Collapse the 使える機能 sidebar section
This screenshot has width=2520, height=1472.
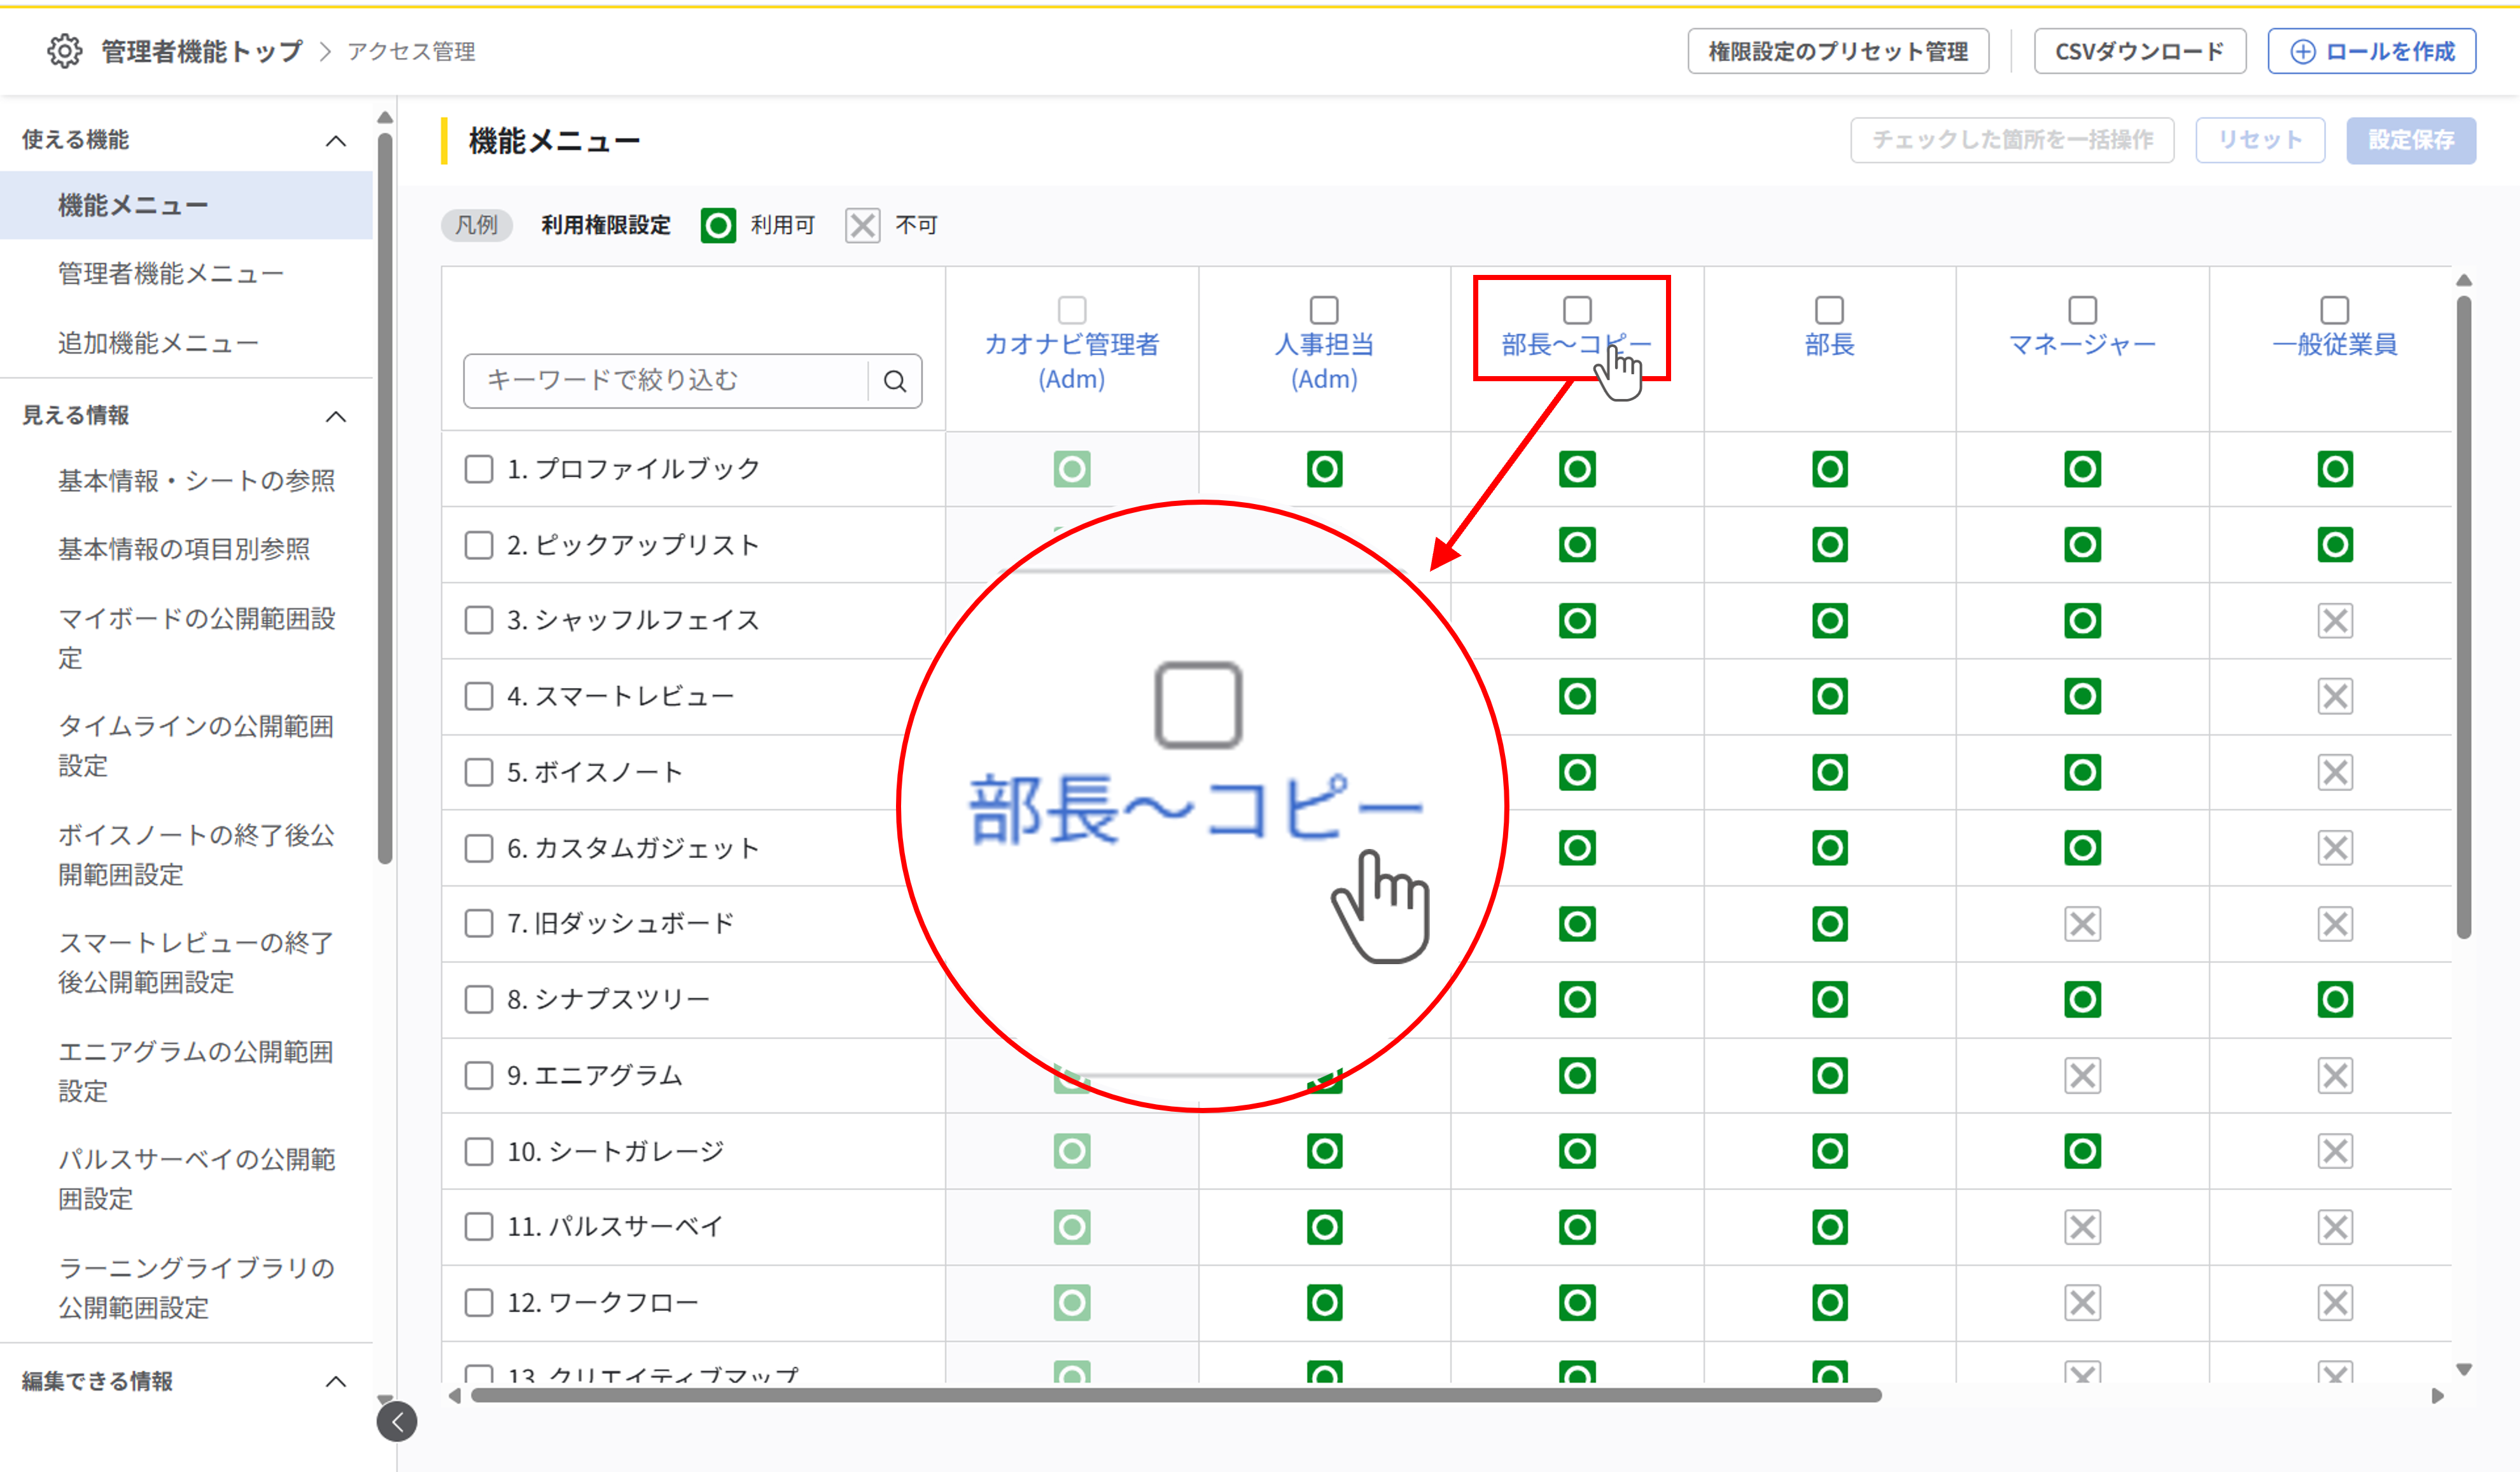point(336,141)
